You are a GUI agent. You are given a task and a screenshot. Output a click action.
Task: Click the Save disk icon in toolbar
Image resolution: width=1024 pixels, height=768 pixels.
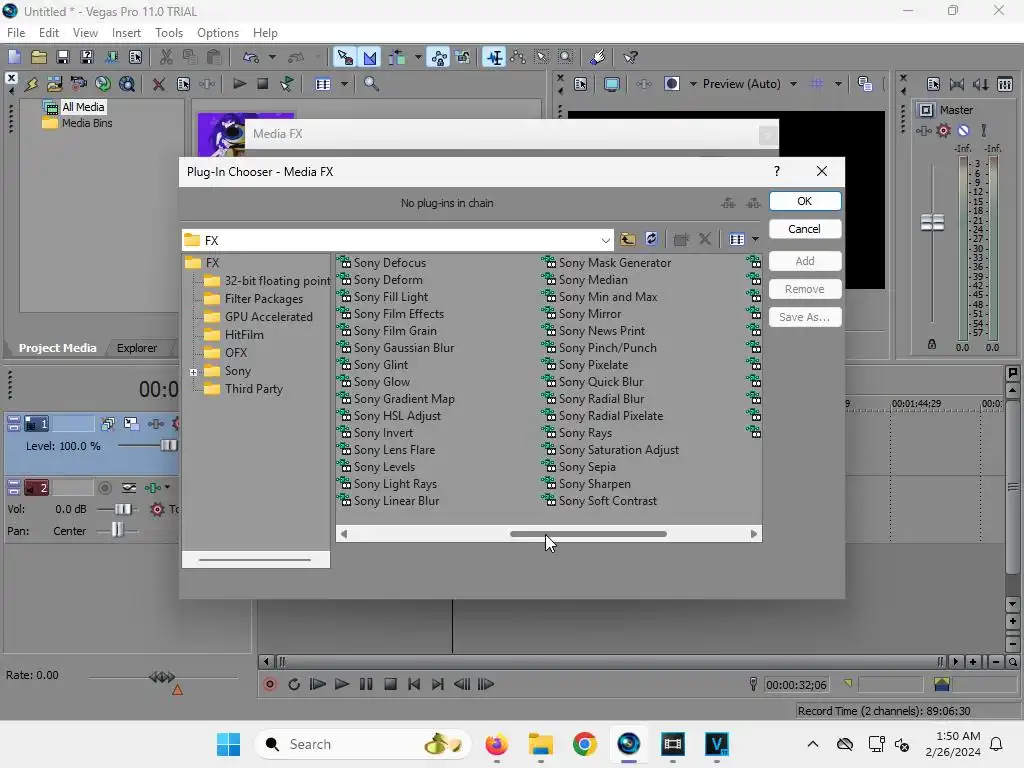click(63, 57)
